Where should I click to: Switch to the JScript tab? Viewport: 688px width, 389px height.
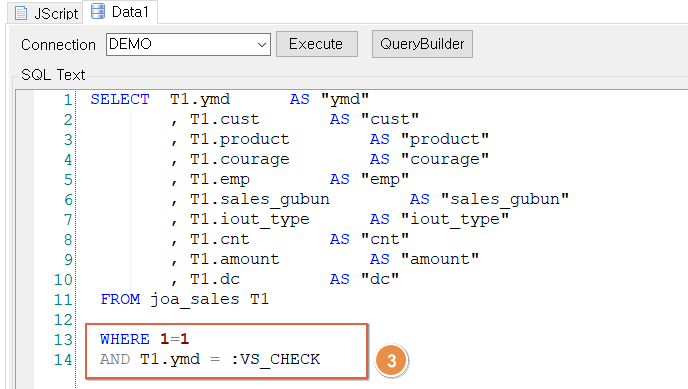click(46, 13)
